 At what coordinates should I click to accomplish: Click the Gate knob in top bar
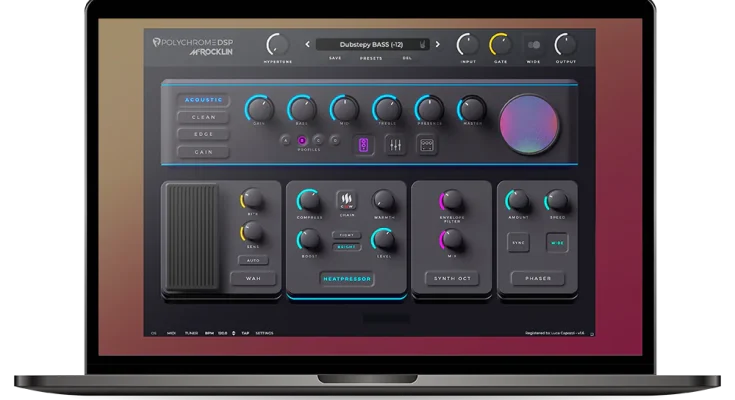click(x=499, y=44)
